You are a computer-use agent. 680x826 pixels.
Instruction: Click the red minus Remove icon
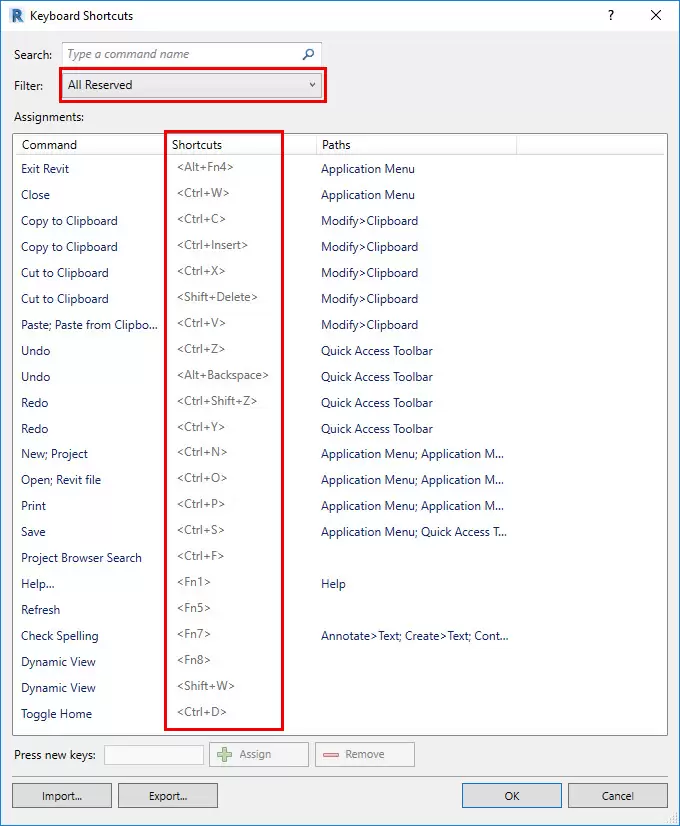330,754
